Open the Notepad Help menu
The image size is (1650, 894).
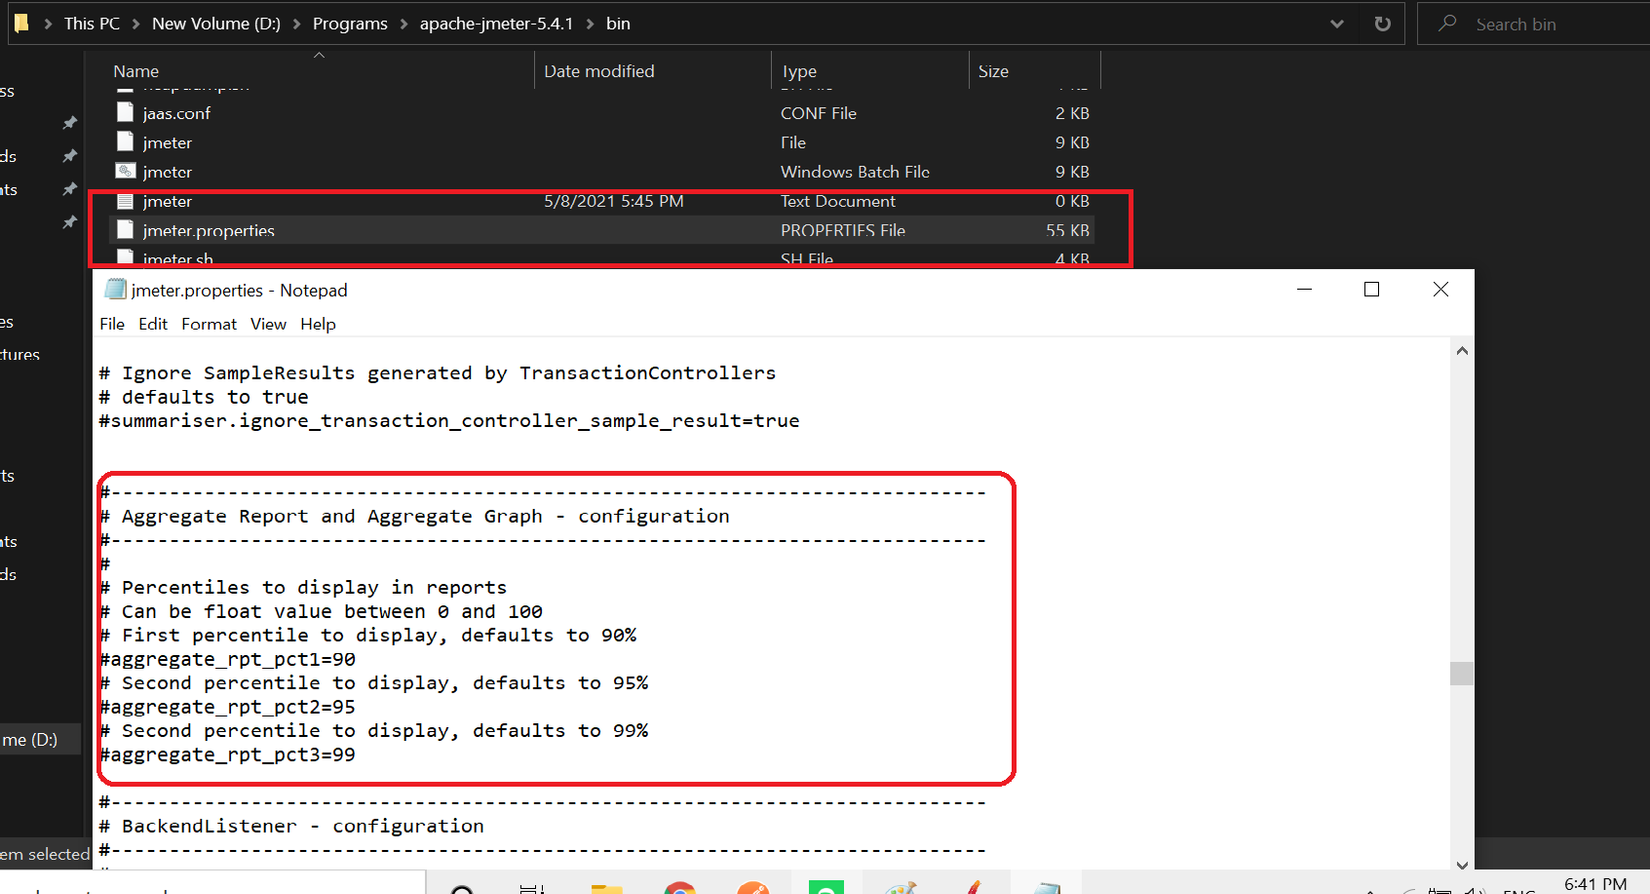tap(318, 324)
